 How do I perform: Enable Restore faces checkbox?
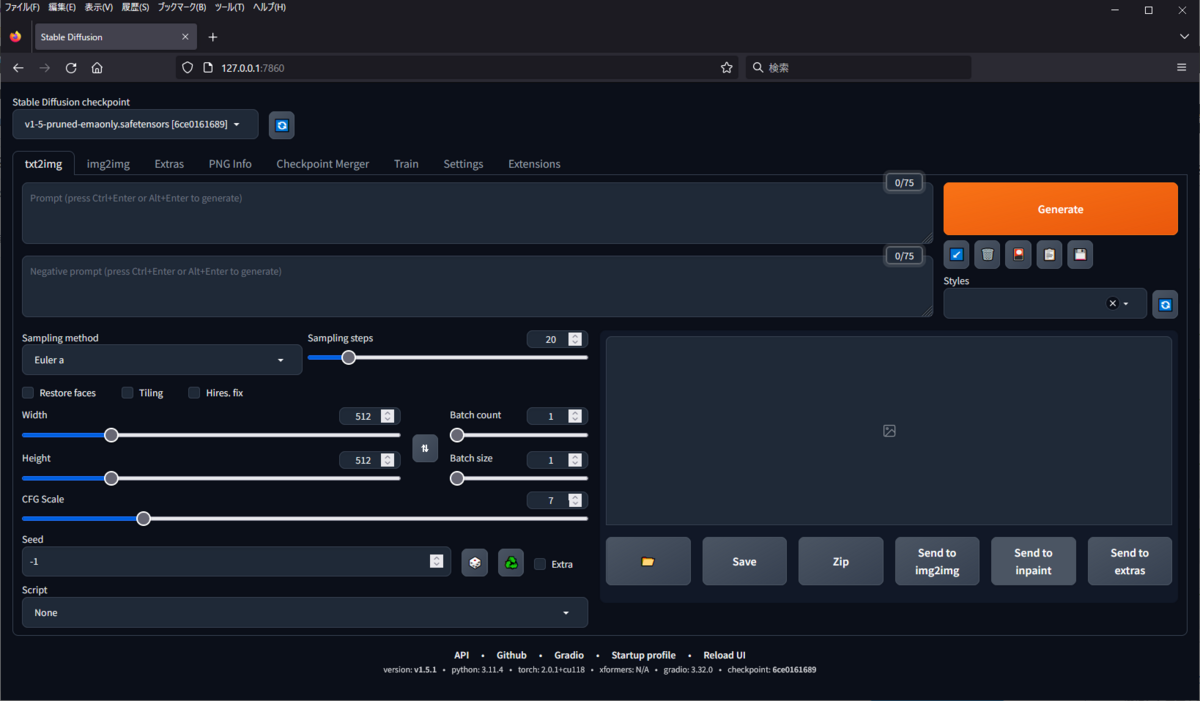[28, 393]
